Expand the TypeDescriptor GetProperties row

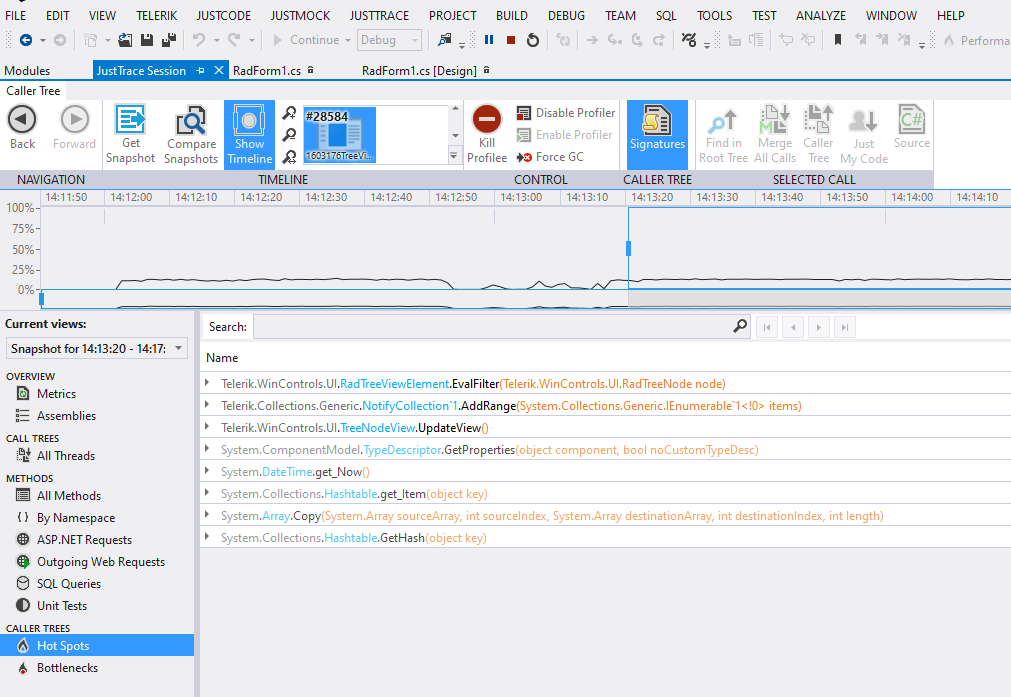pos(207,449)
